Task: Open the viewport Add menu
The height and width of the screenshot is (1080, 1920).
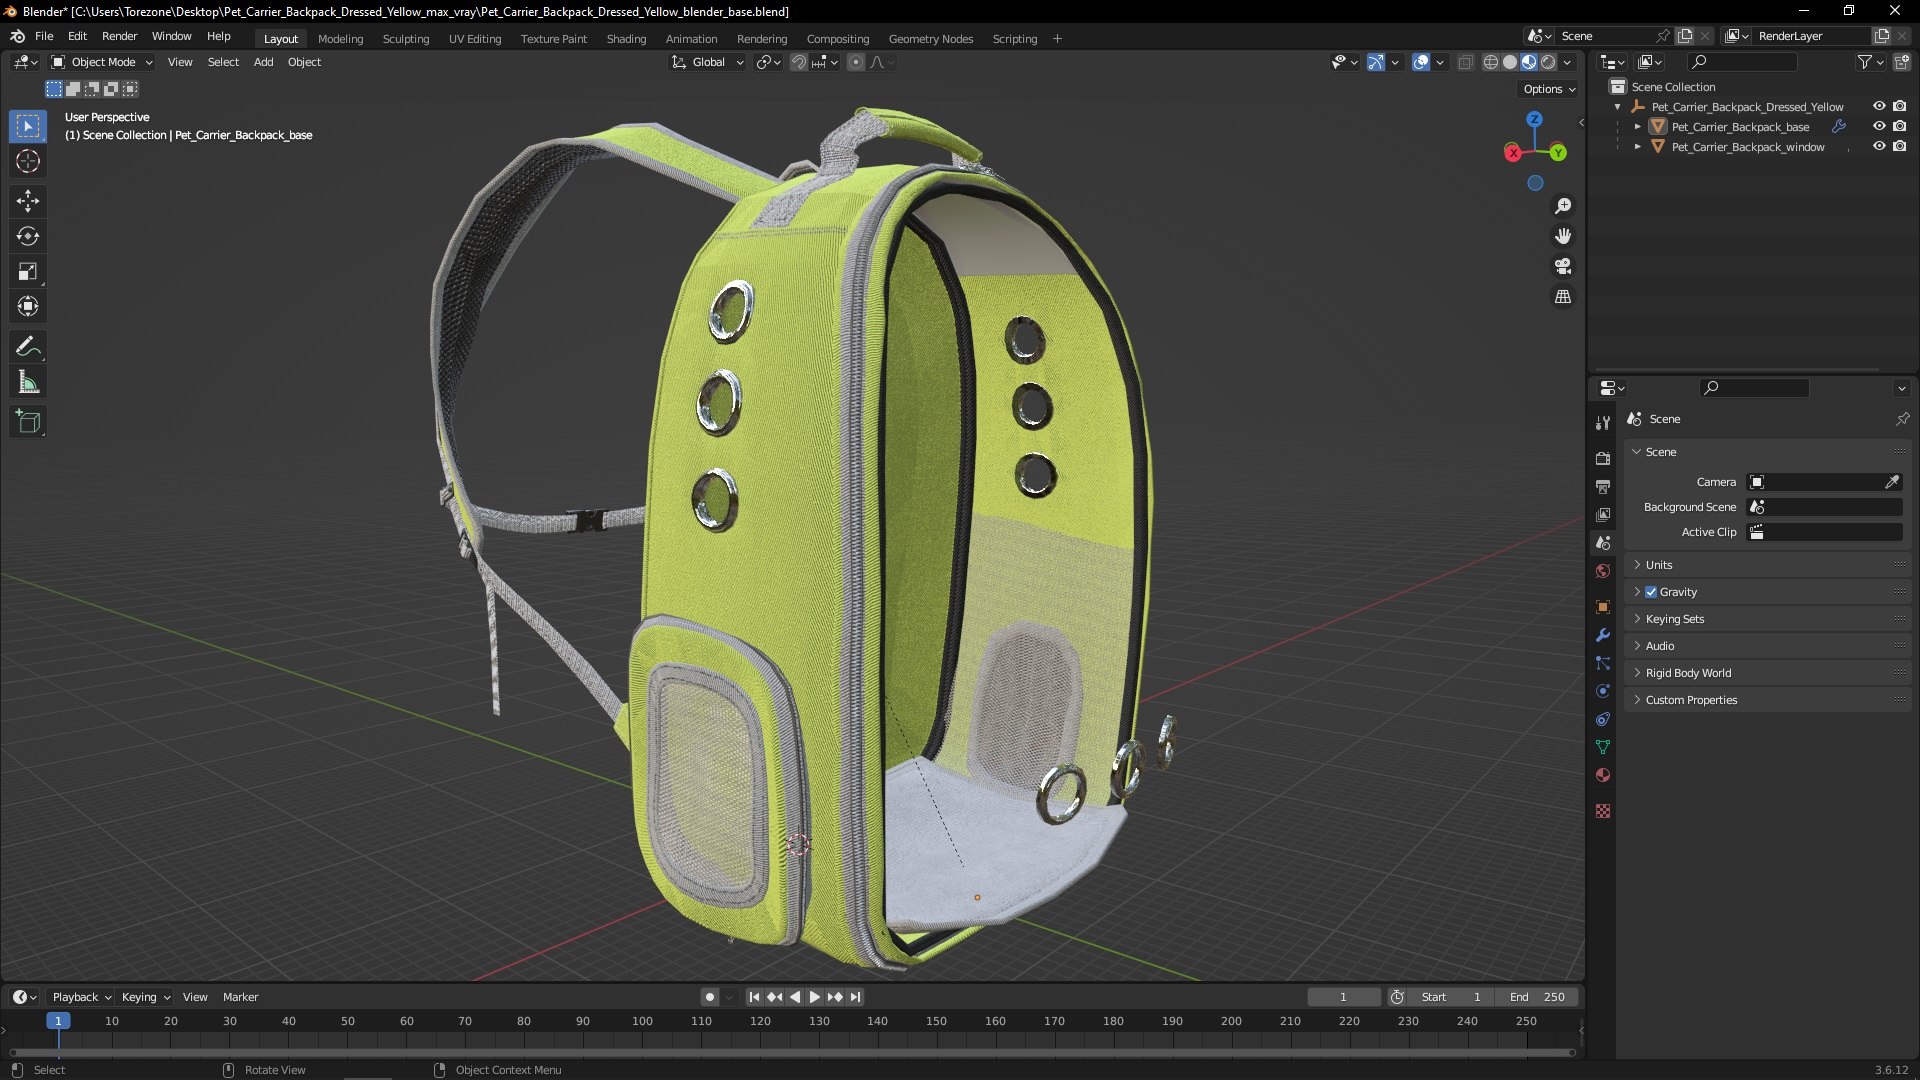Action: [x=263, y=62]
